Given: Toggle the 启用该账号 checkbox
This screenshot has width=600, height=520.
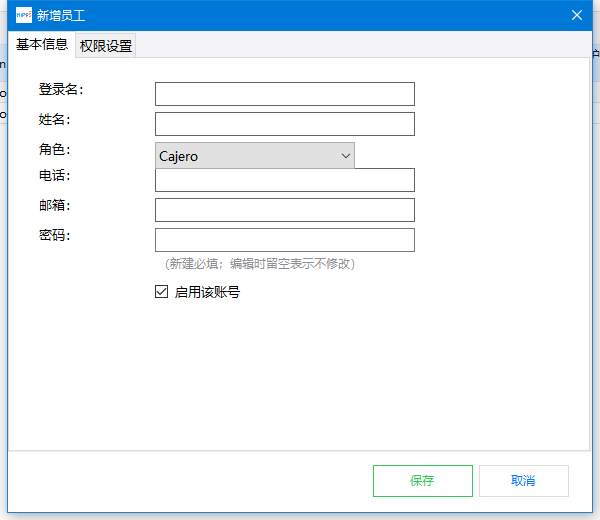Looking at the screenshot, I should click(161, 292).
